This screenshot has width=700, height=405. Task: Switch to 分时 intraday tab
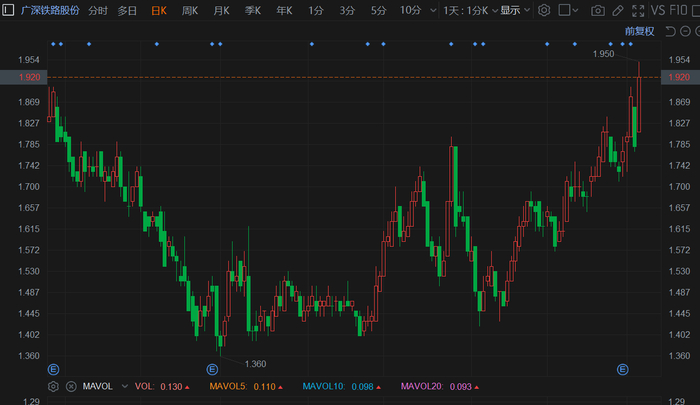click(x=98, y=10)
